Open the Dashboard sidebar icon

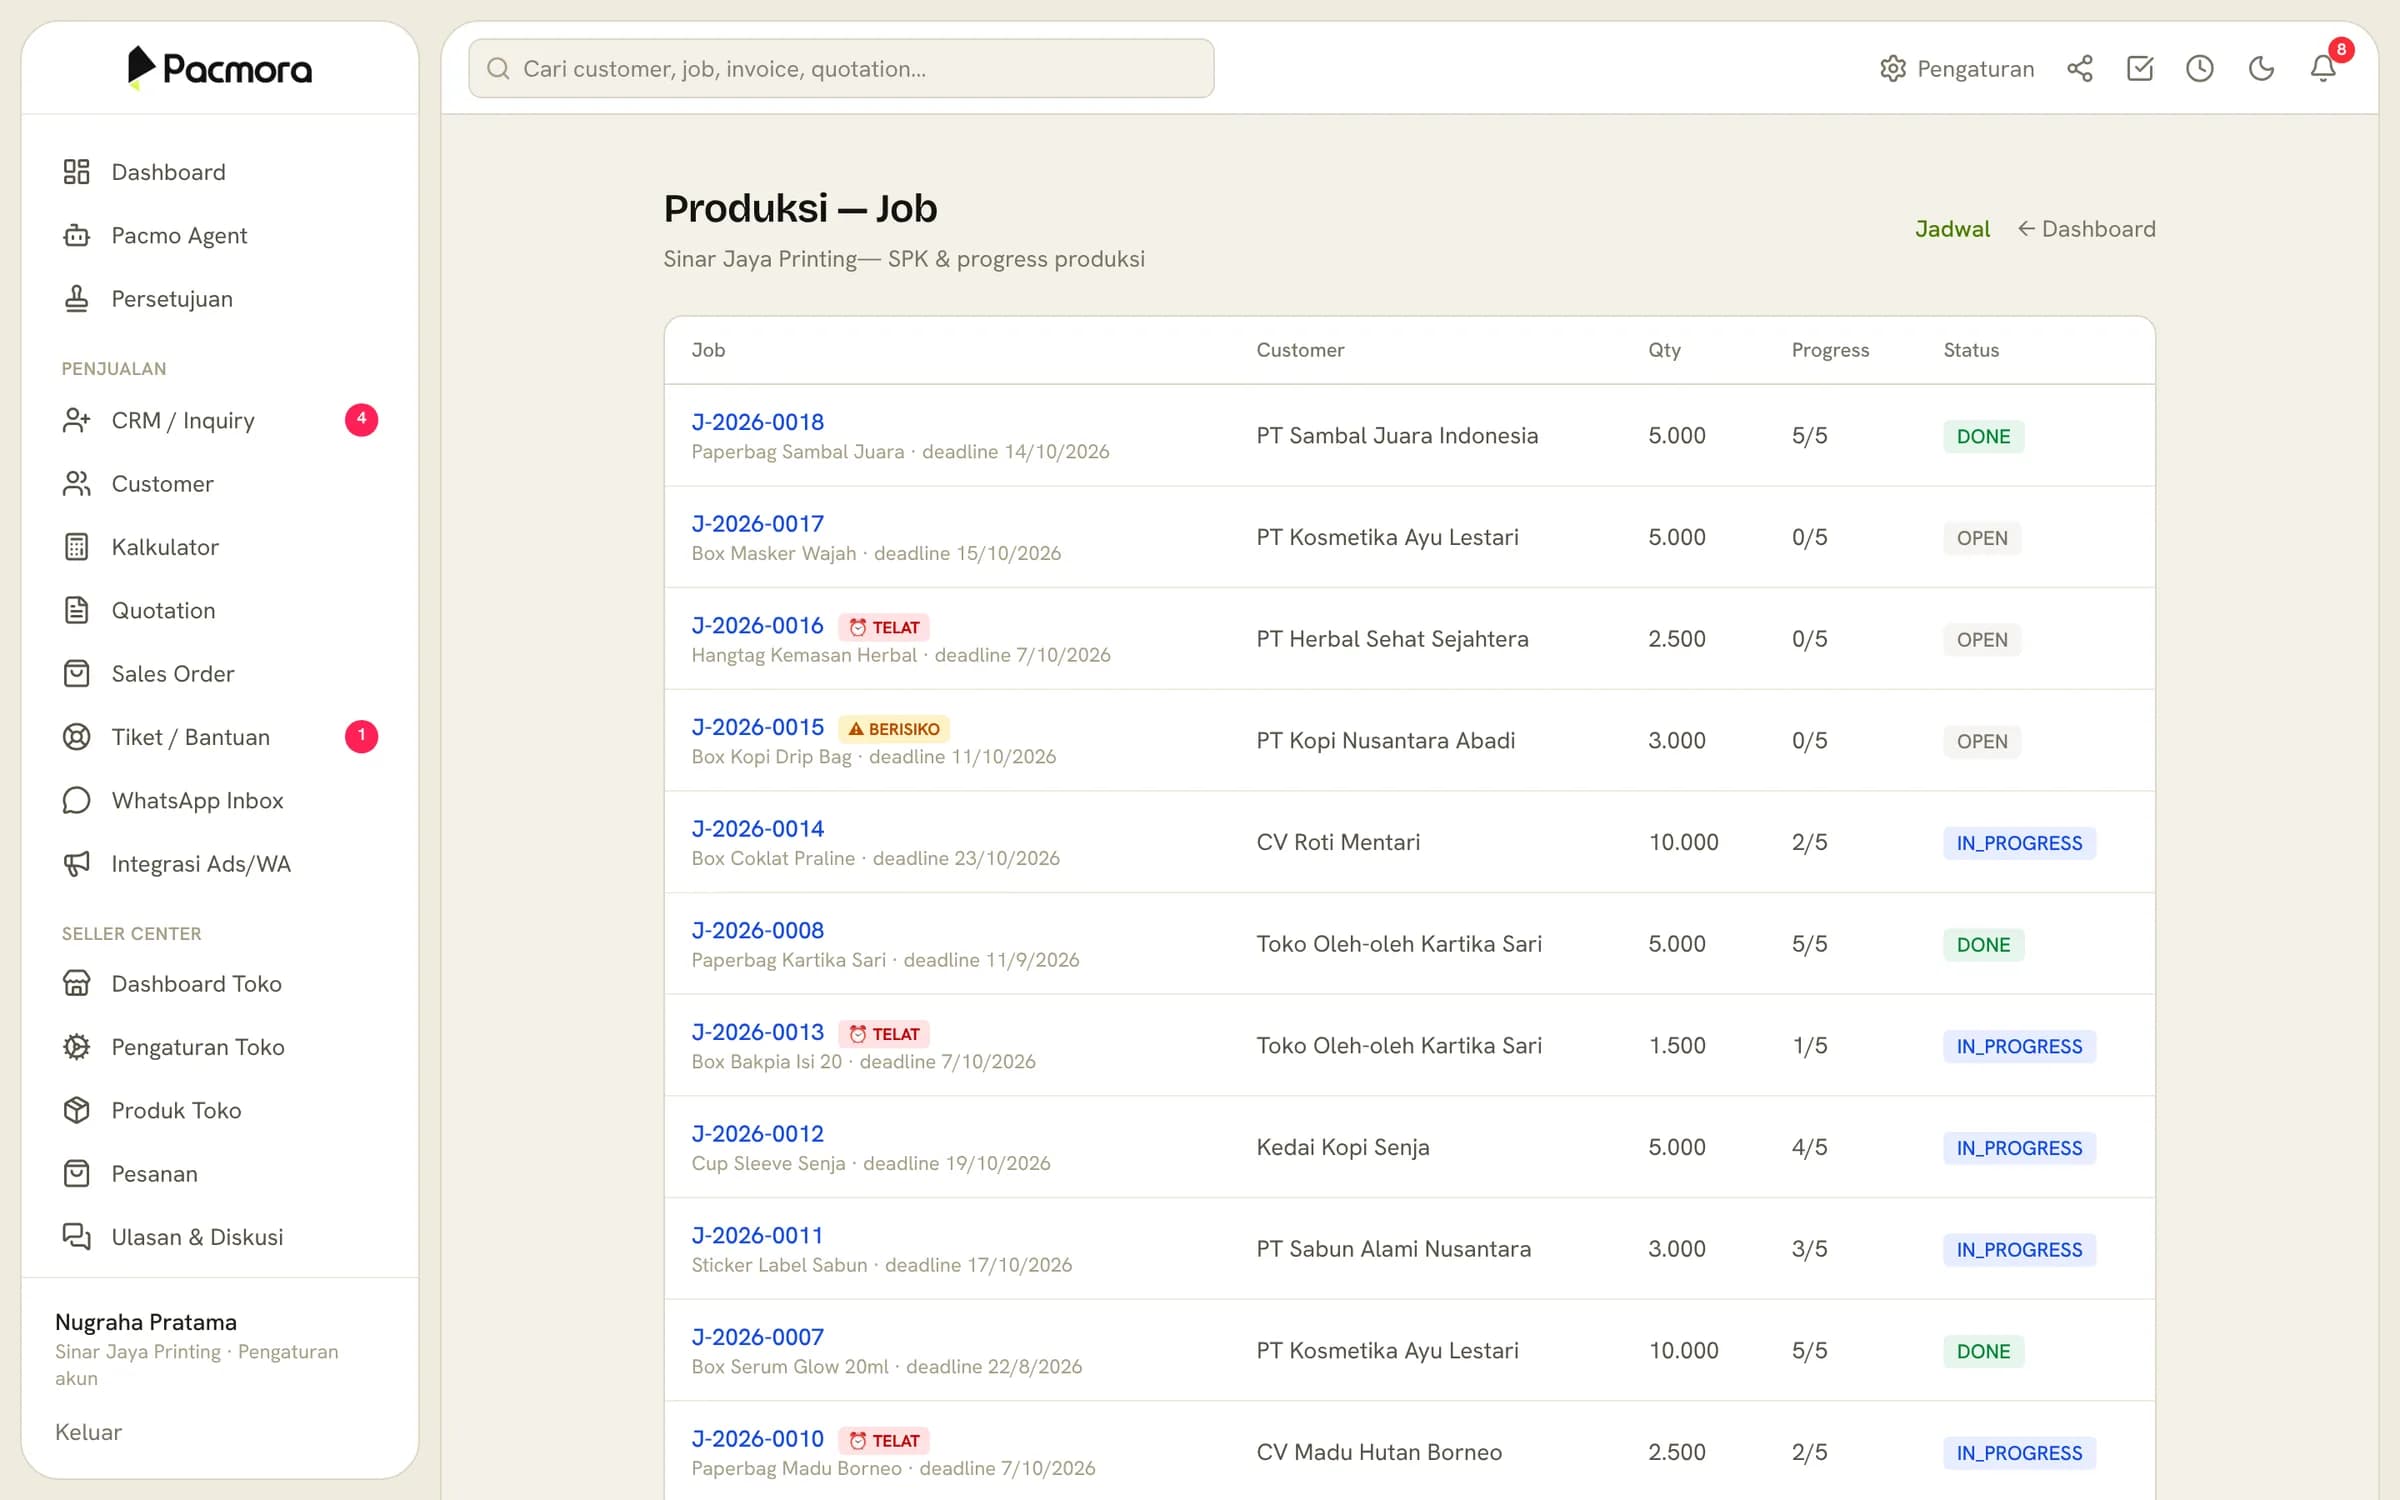coord(77,172)
